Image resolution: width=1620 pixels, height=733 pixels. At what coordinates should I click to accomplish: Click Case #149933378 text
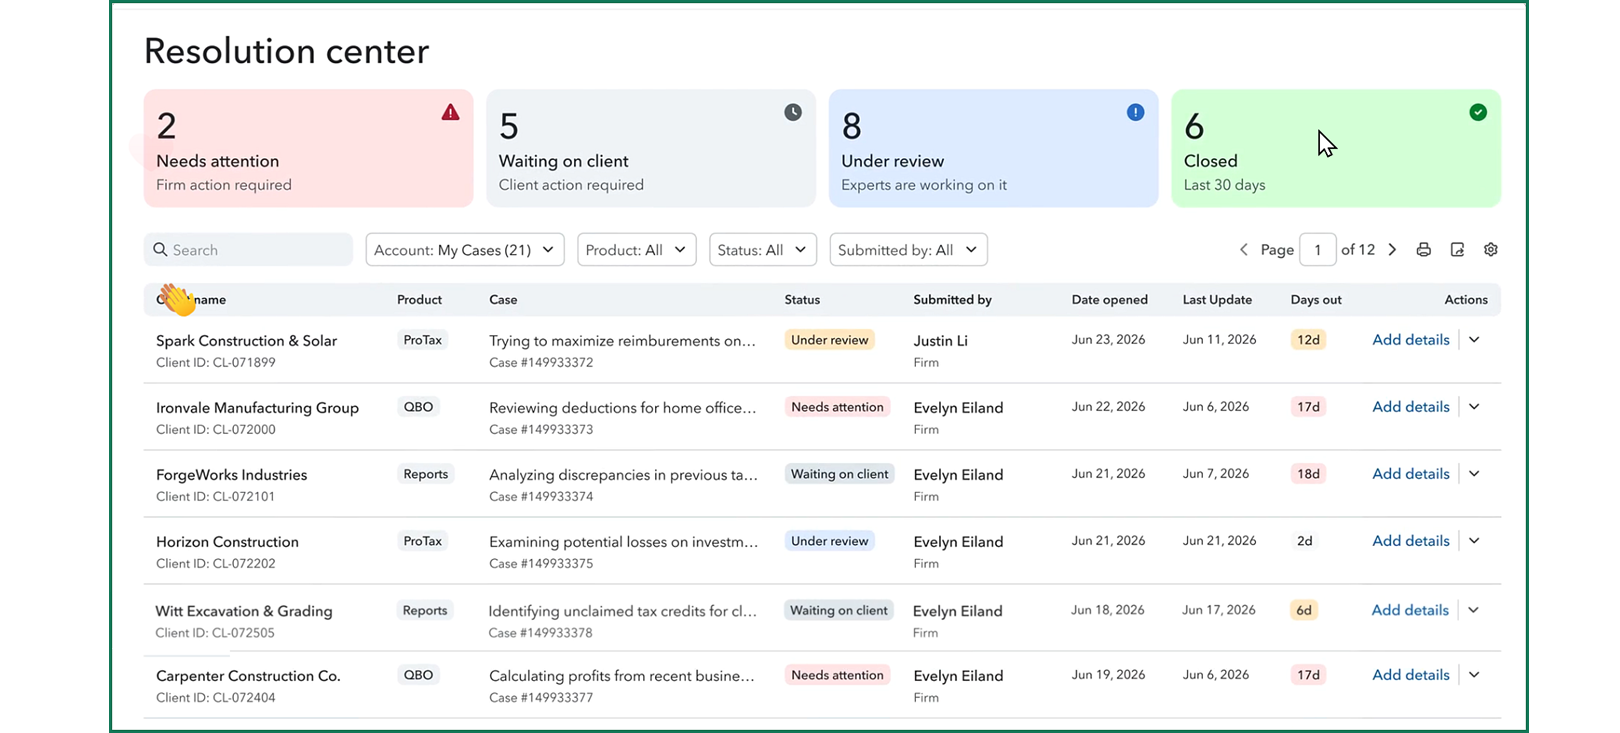[x=540, y=633]
